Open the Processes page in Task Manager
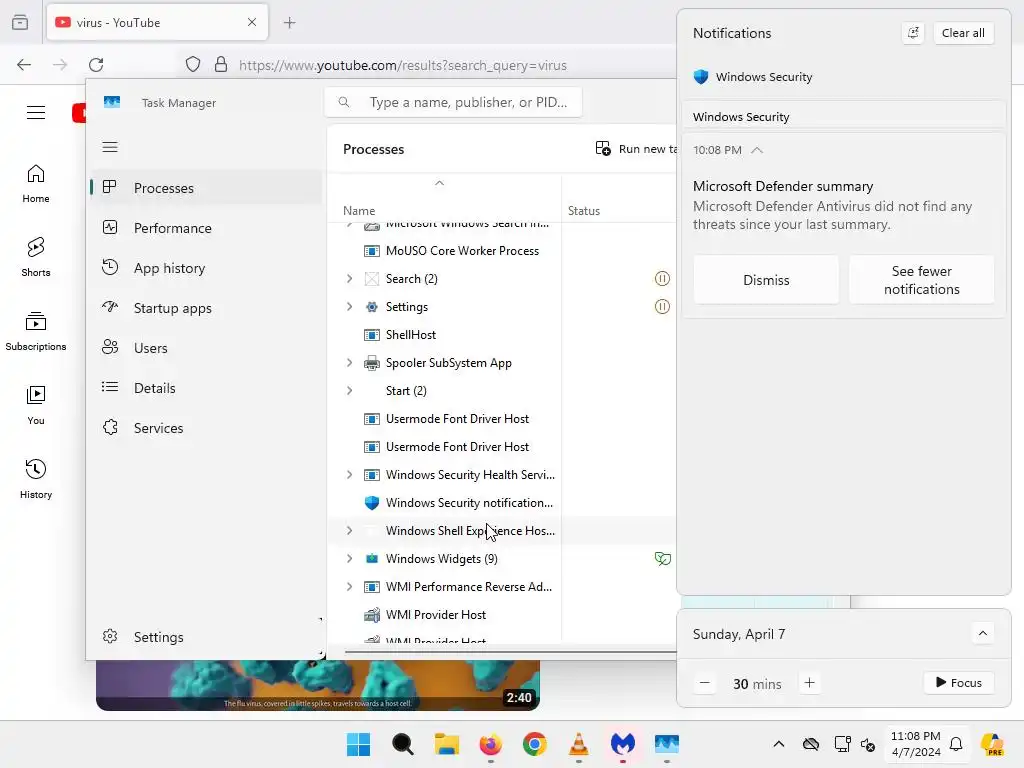Image resolution: width=1024 pixels, height=768 pixels. [x=206, y=188]
